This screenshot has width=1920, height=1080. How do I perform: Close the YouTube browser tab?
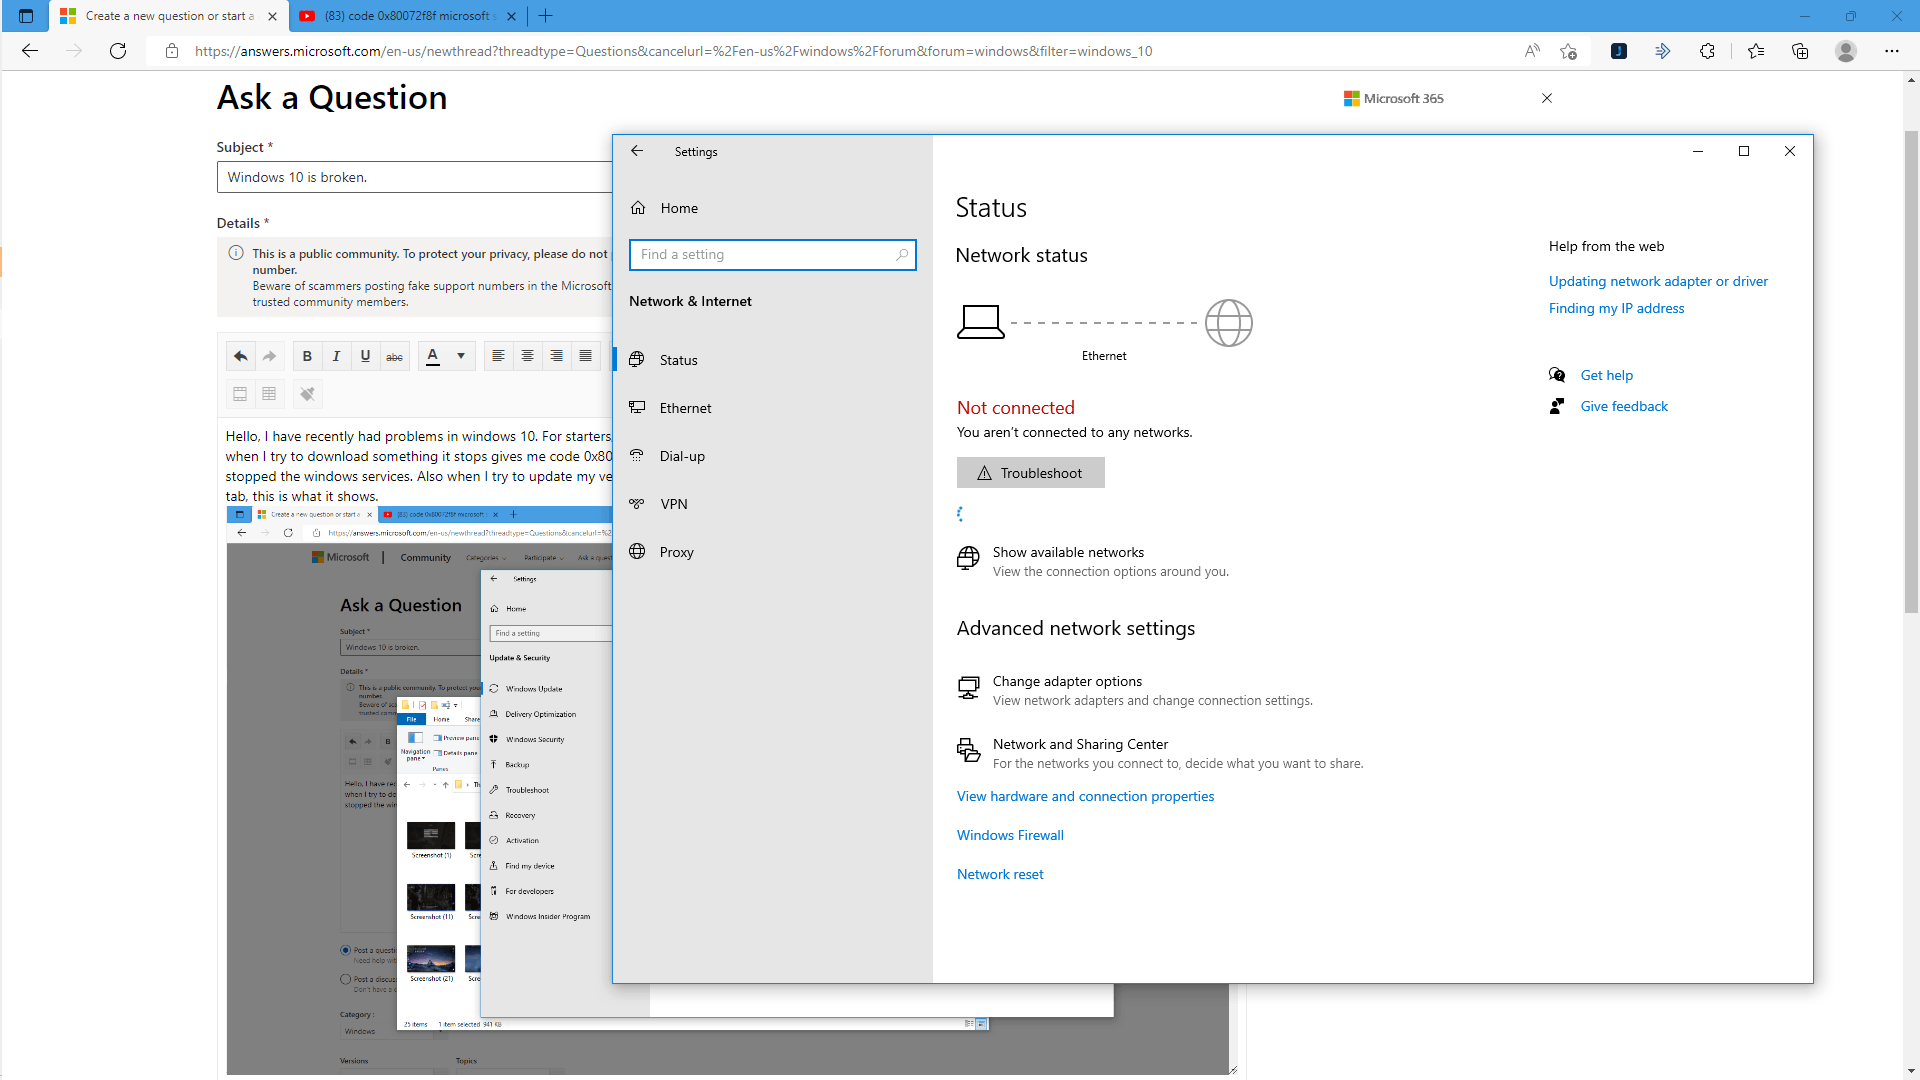512,16
